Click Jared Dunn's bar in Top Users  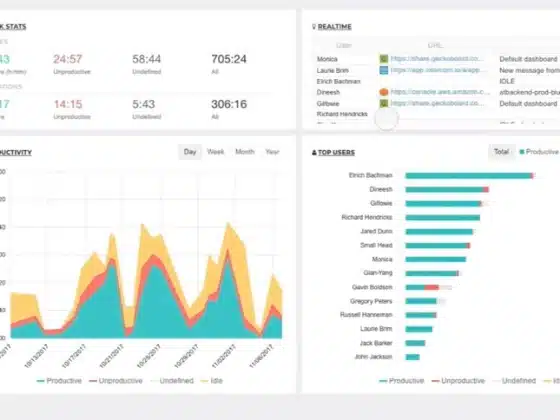click(x=439, y=231)
